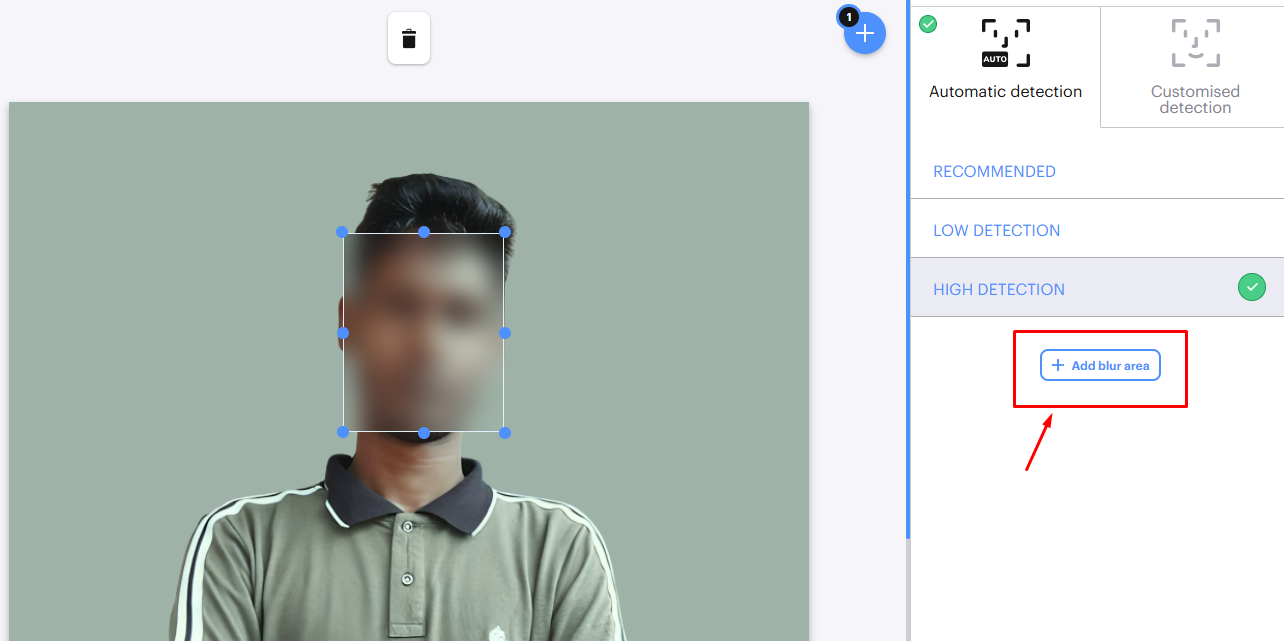Click the plus icon inside Add blur area
This screenshot has width=1284, height=641.
click(1058, 365)
